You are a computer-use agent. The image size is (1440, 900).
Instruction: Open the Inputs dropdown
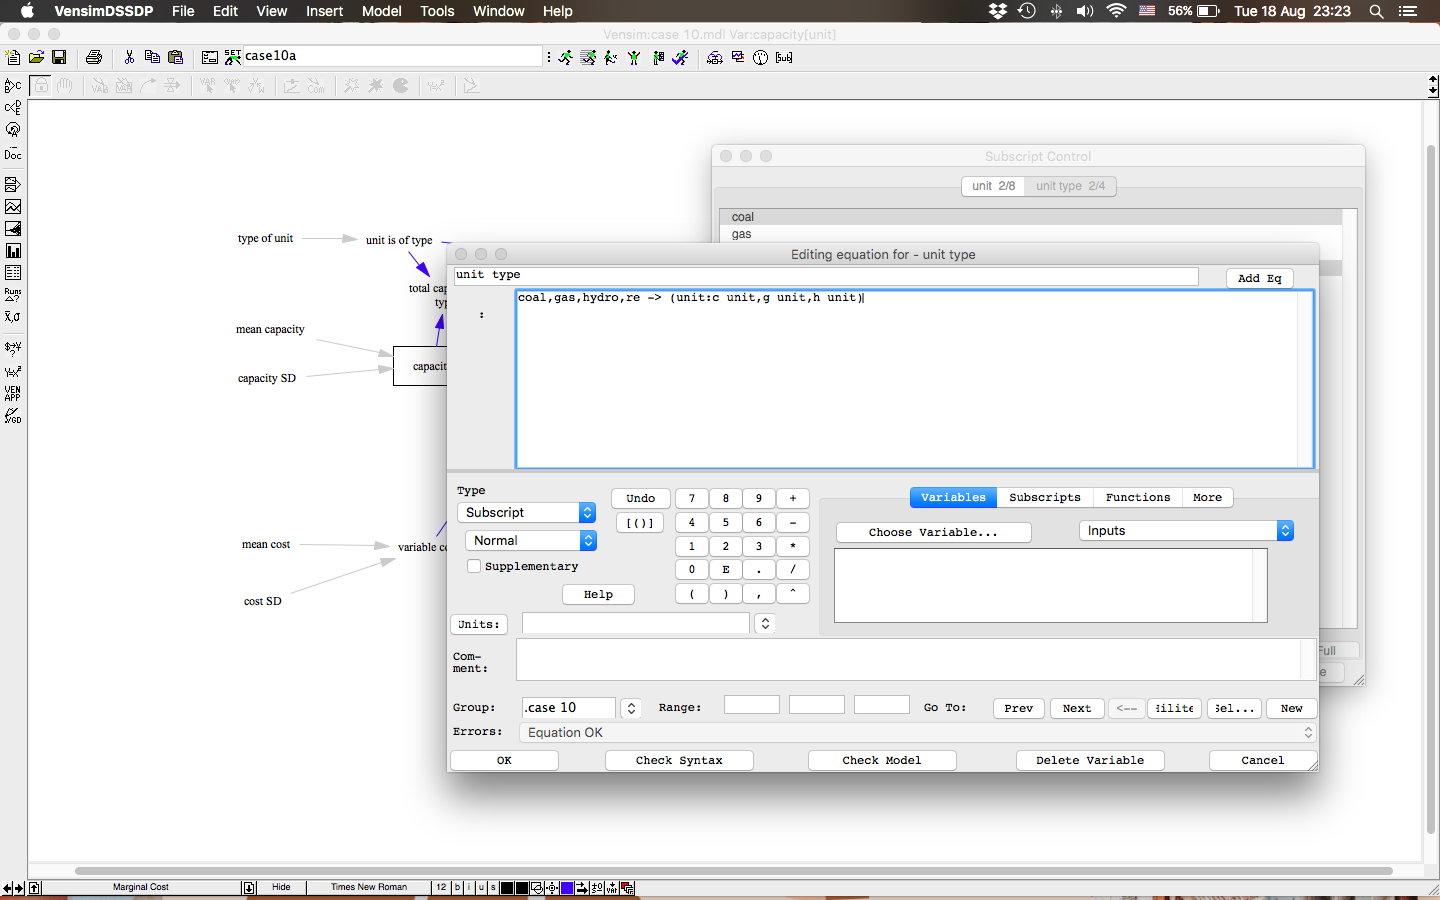[x=1187, y=531]
